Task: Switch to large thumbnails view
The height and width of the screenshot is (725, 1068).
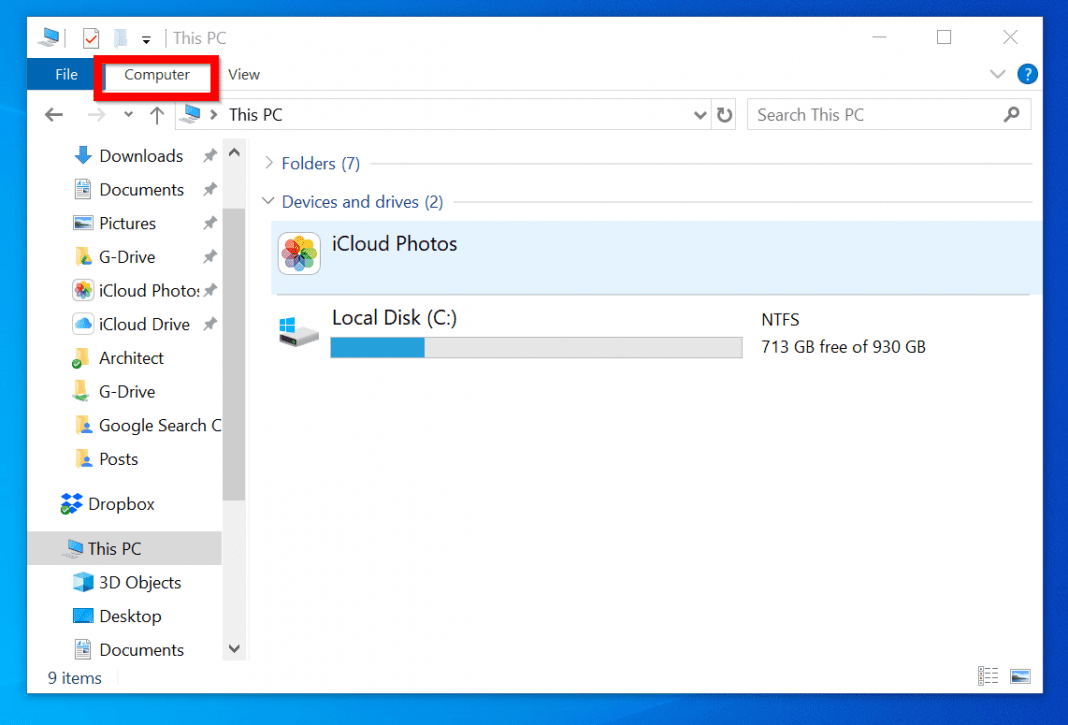Action: pyautogui.click(x=1020, y=676)
